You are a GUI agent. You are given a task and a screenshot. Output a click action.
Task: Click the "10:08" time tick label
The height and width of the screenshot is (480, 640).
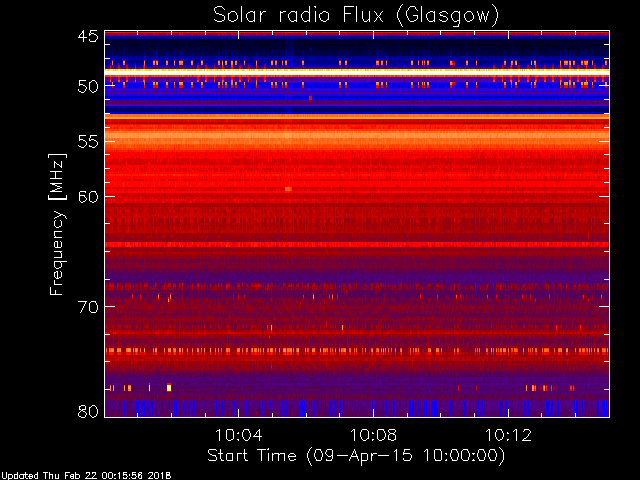click(373, 435)
